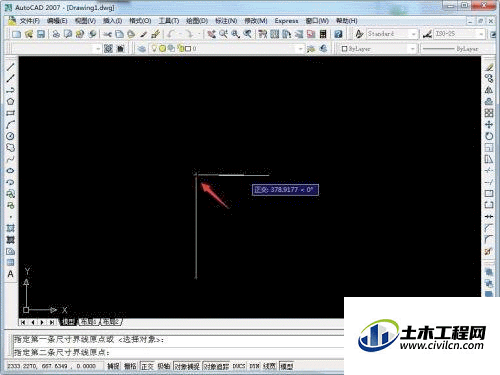Click the Plot printer icon
The image size is (500, 375).
(56, 34)
